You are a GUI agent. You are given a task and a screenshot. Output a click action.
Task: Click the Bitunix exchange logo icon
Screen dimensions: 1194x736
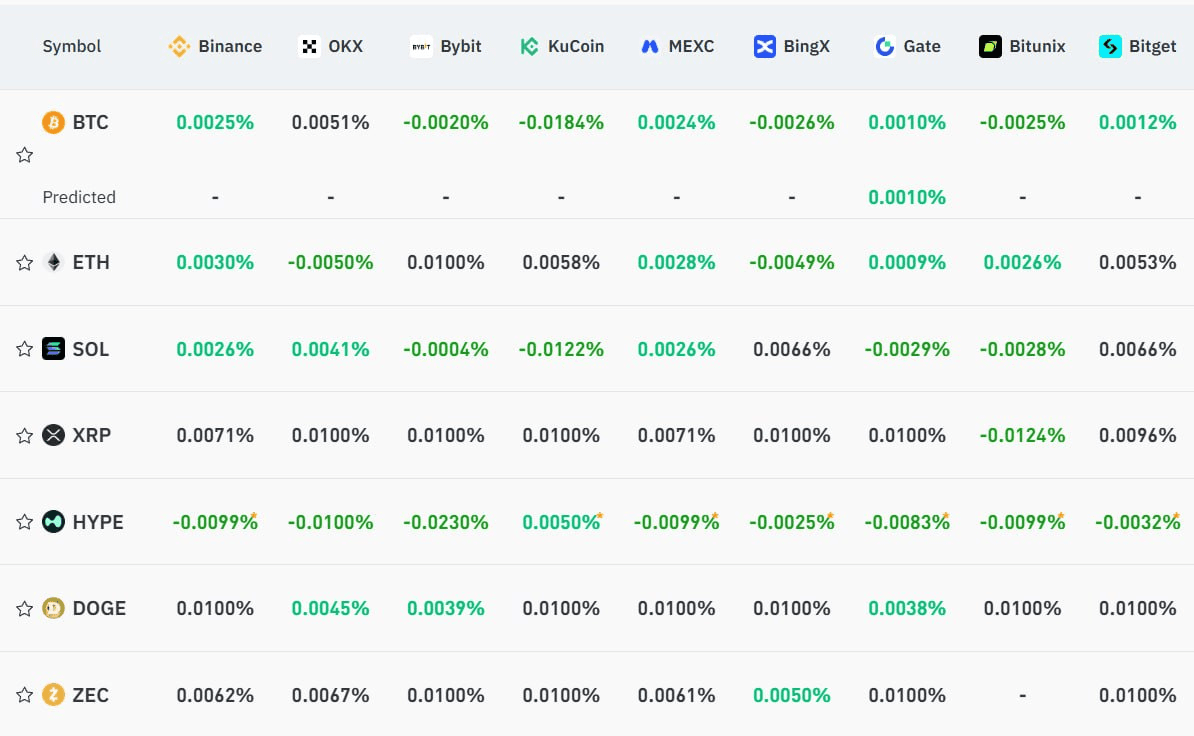pyautogui.click(x=990, y=46)
